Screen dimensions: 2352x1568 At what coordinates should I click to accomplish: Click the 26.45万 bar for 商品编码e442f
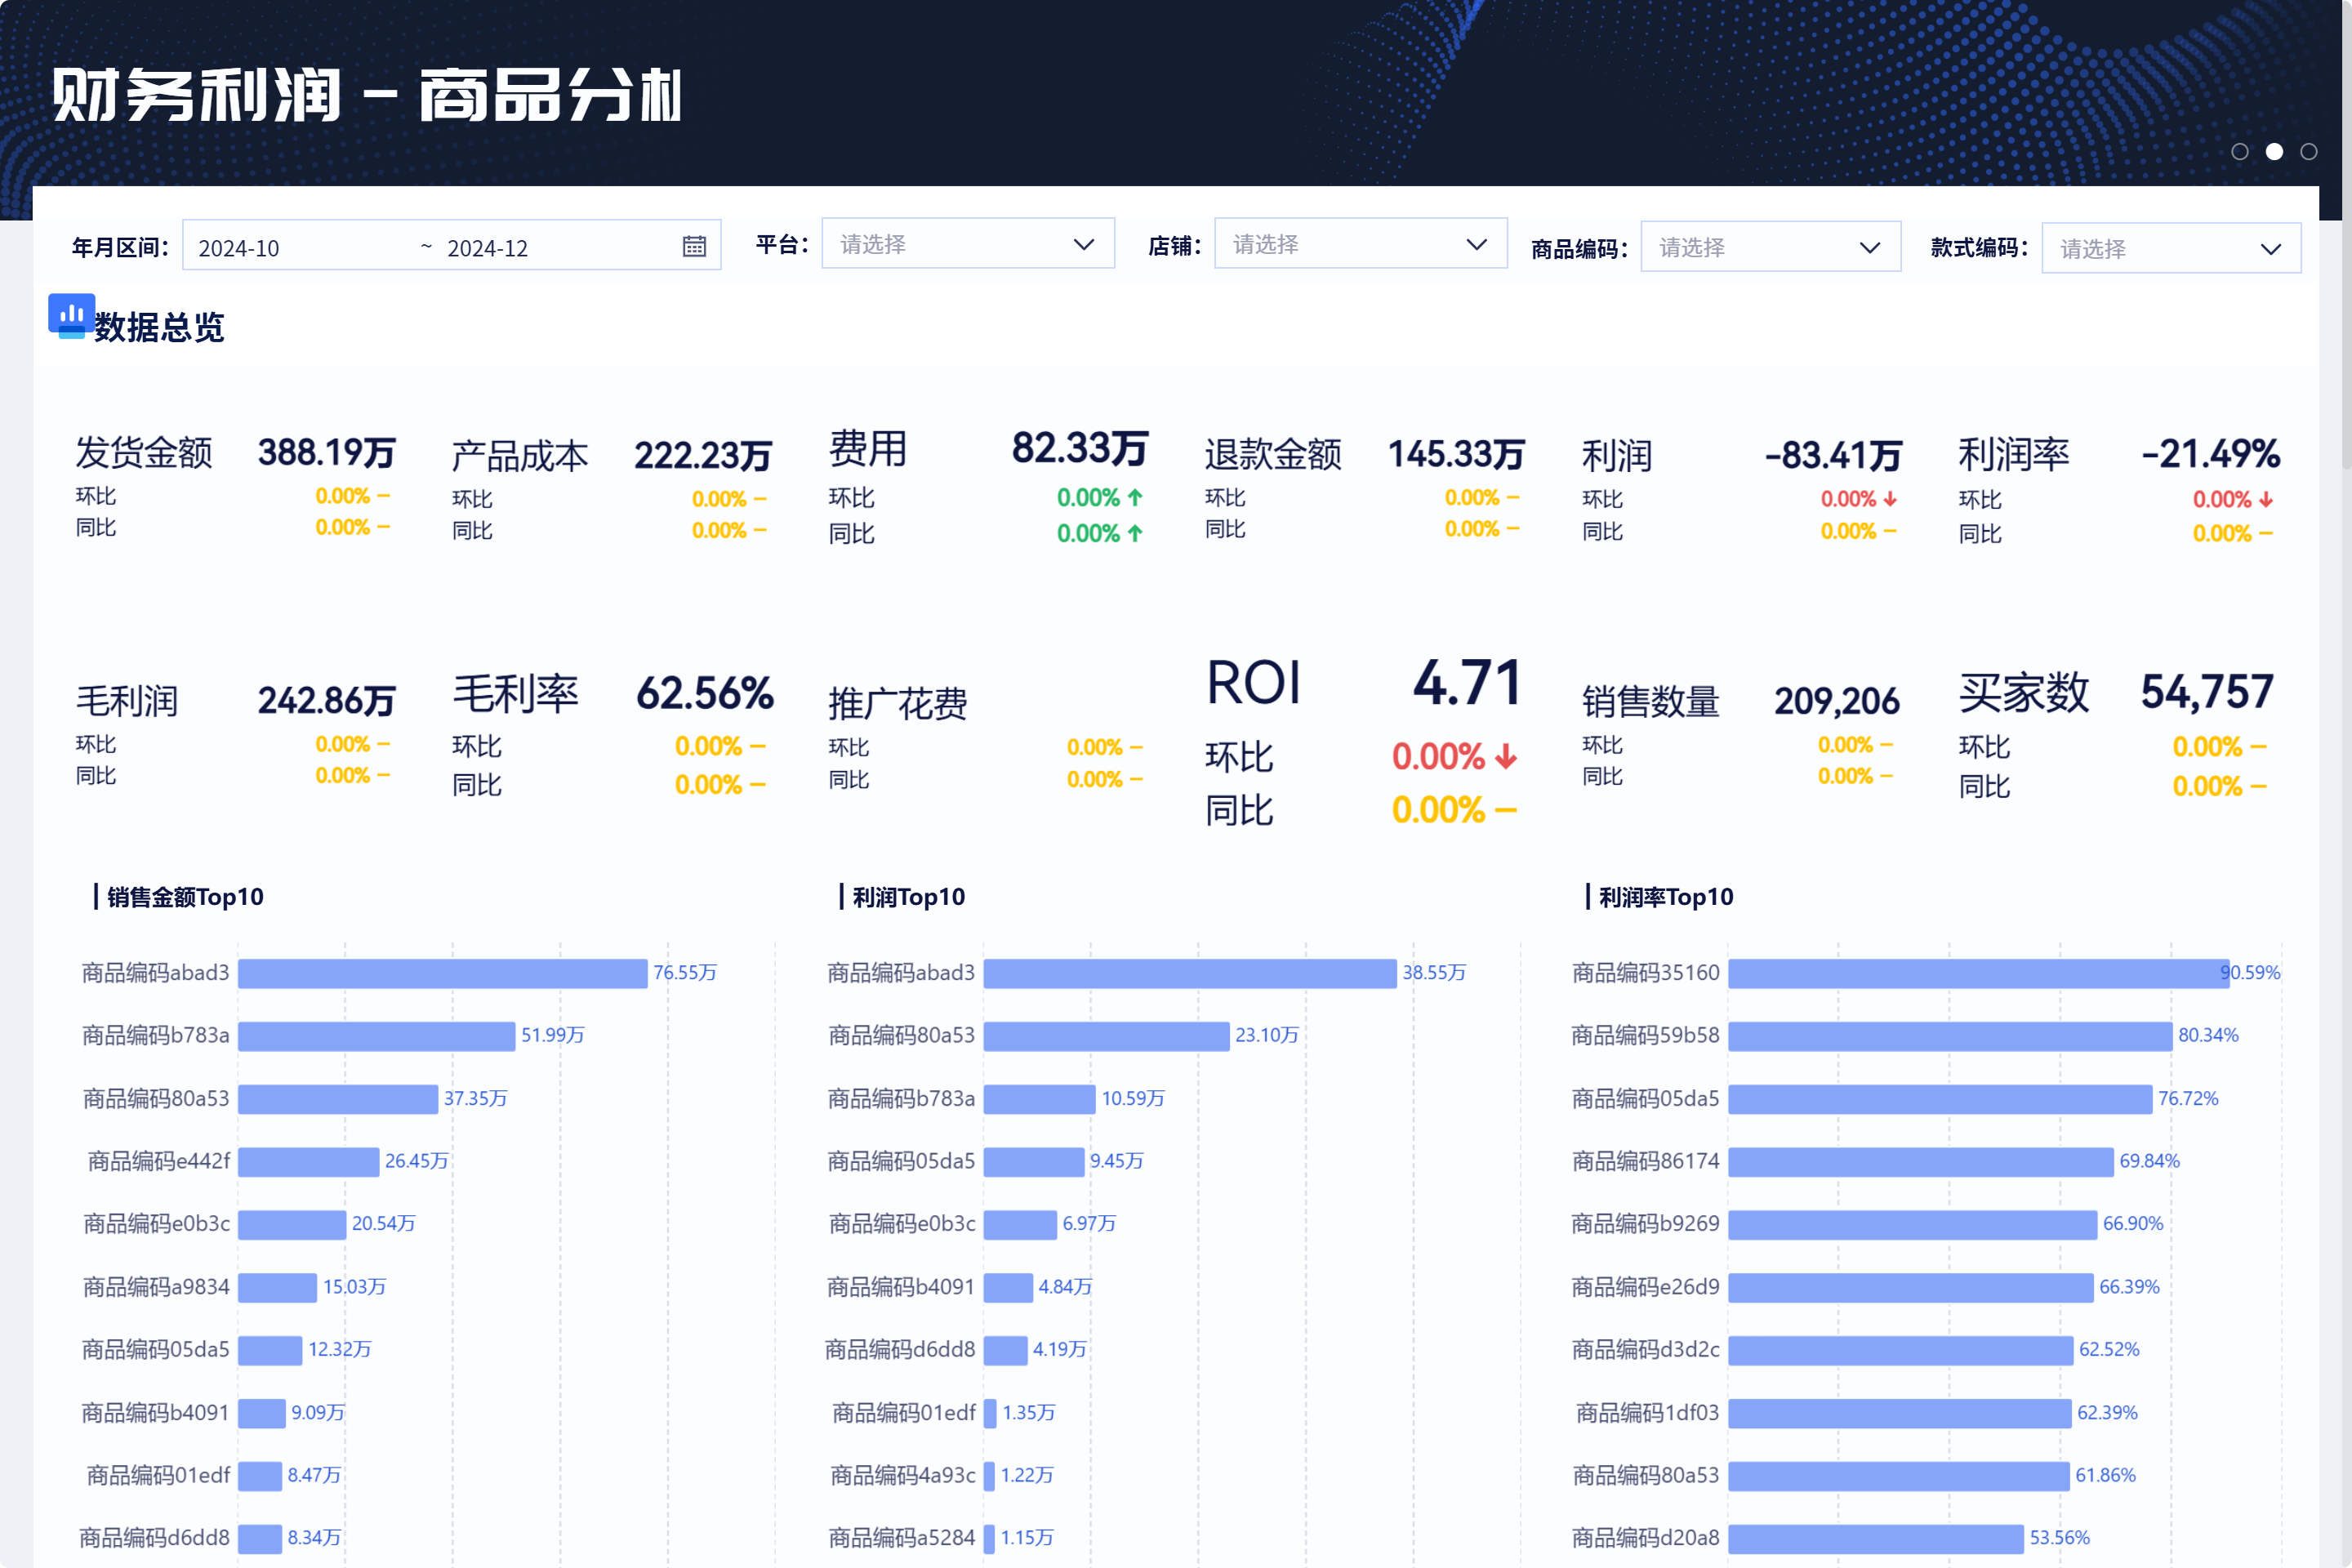[309, 1162]
